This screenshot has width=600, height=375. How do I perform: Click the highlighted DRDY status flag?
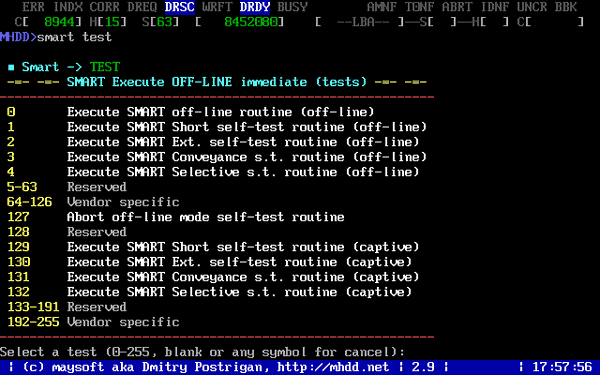(254, 7)
